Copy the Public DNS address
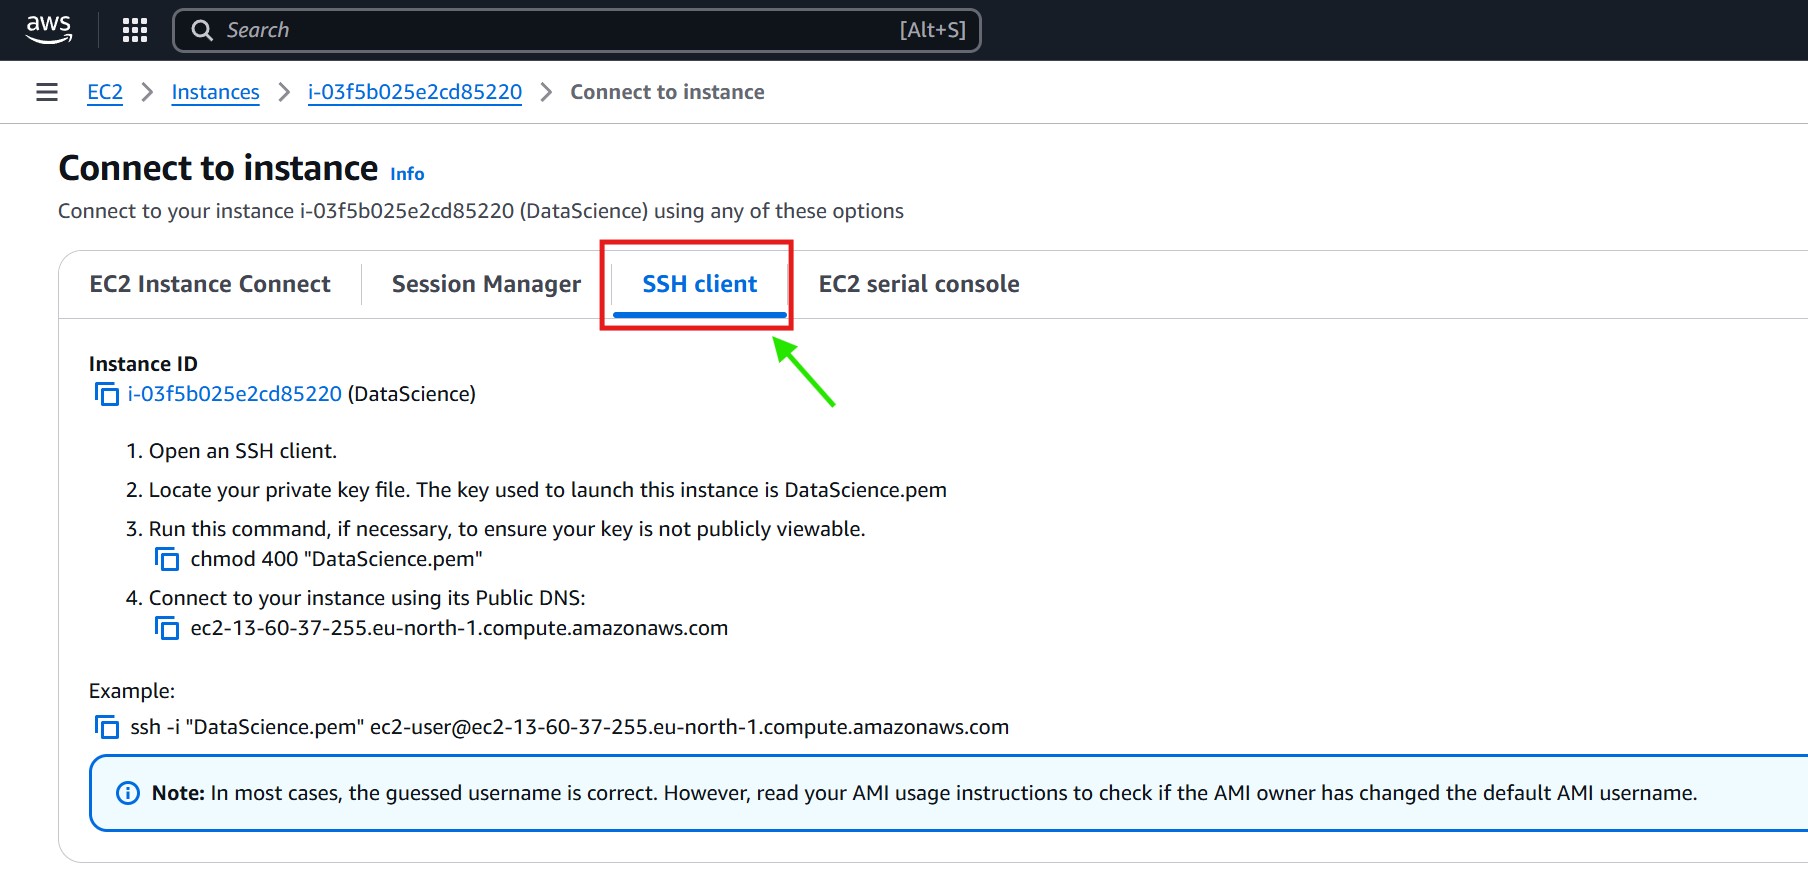 (x=167, y=628)
